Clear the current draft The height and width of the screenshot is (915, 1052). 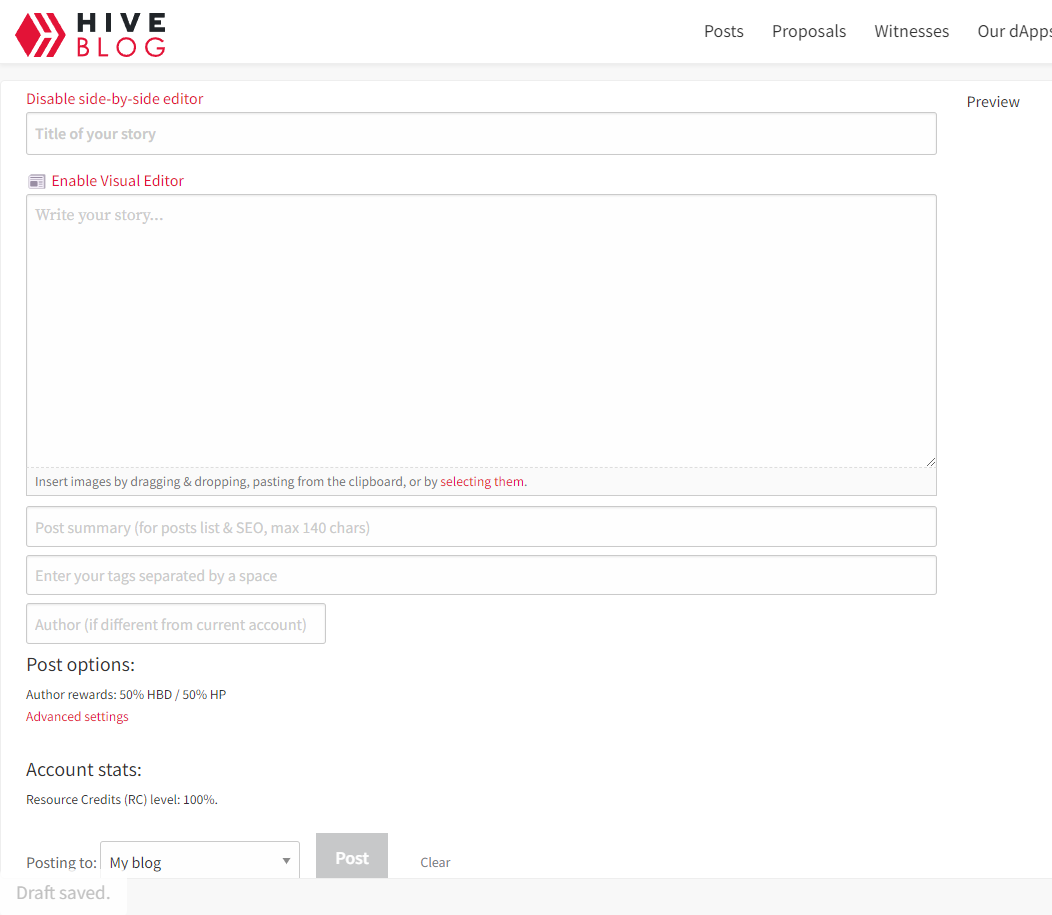tap(435, 862)
